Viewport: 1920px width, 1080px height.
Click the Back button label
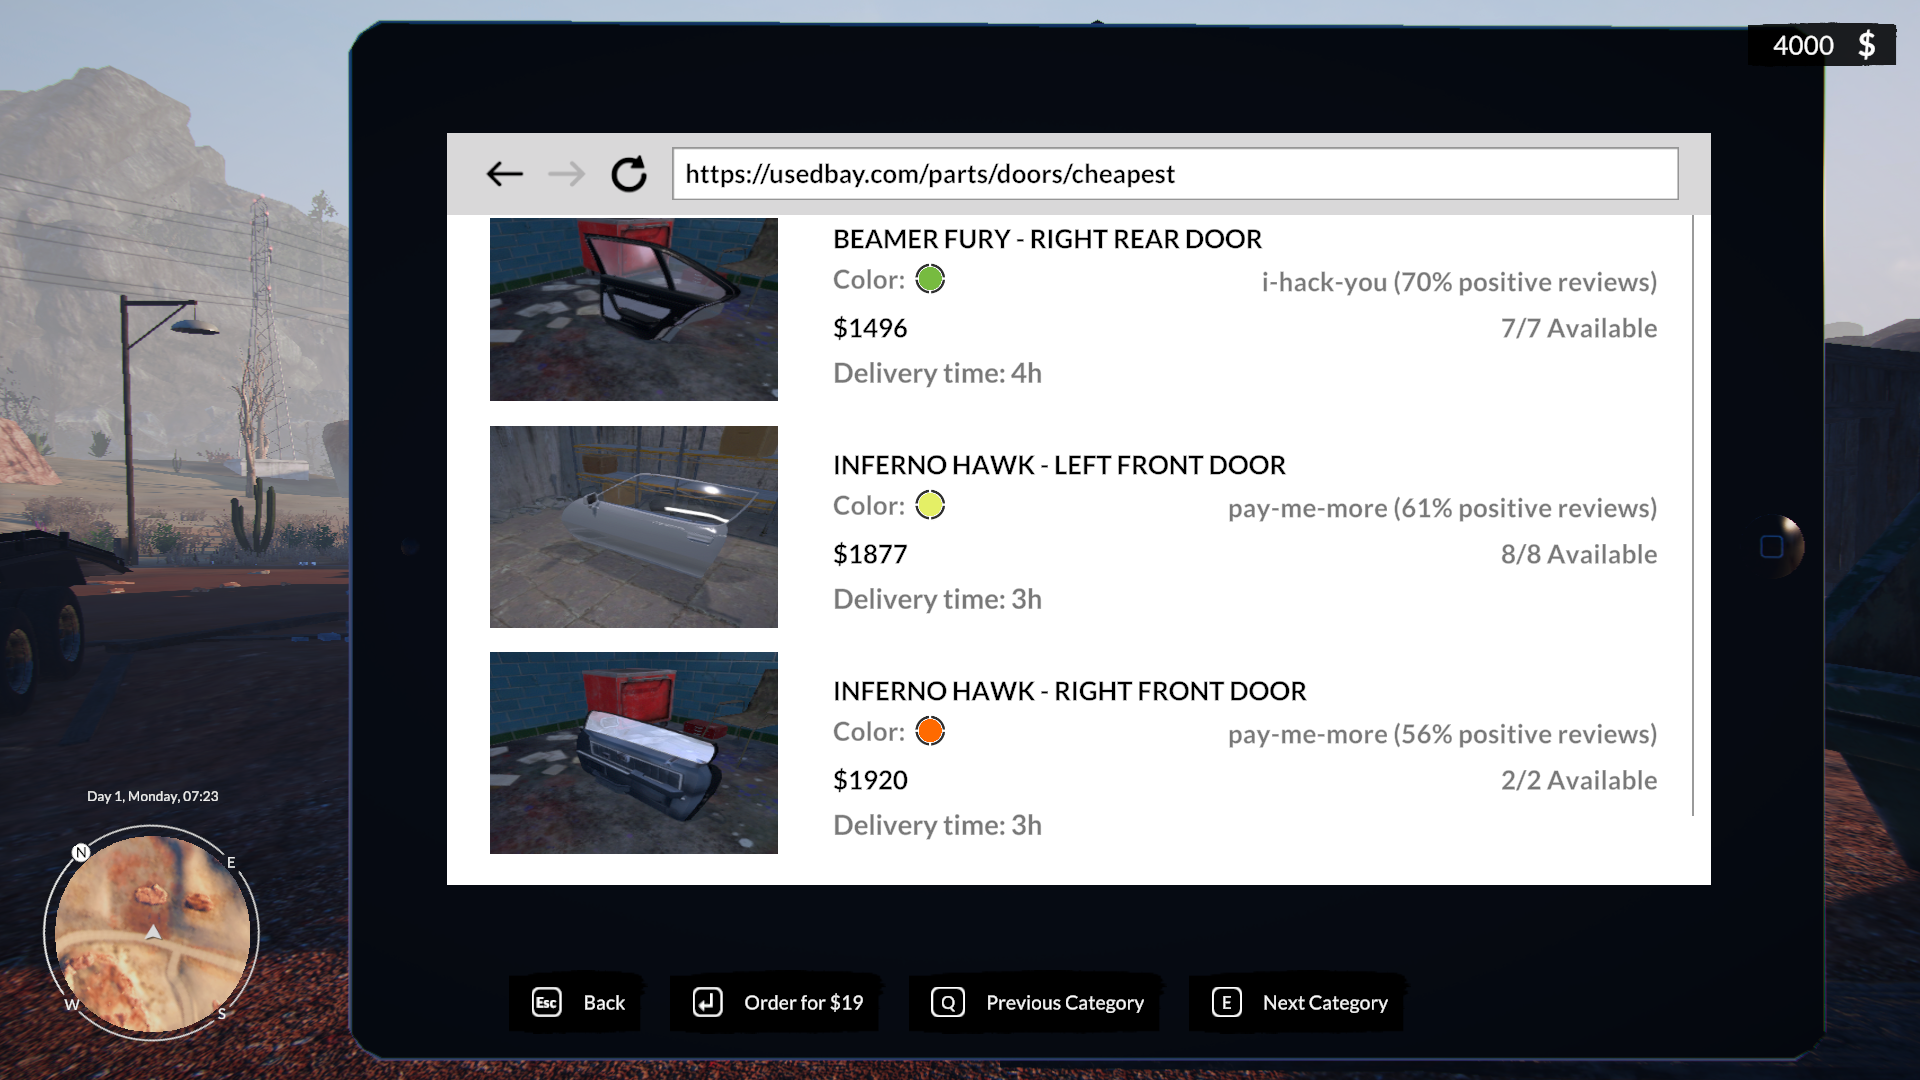pyautogui.click(x=604, y=1003)
